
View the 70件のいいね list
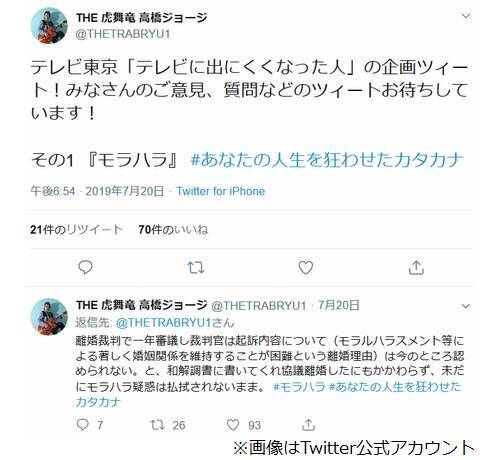pos(173,230)
